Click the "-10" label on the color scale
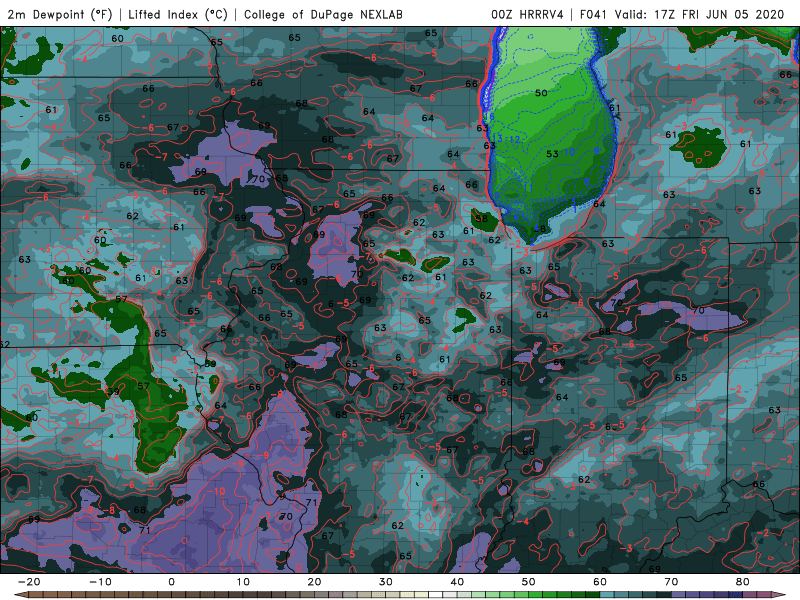The image size is (800, 600). click(x=100, y=582)
